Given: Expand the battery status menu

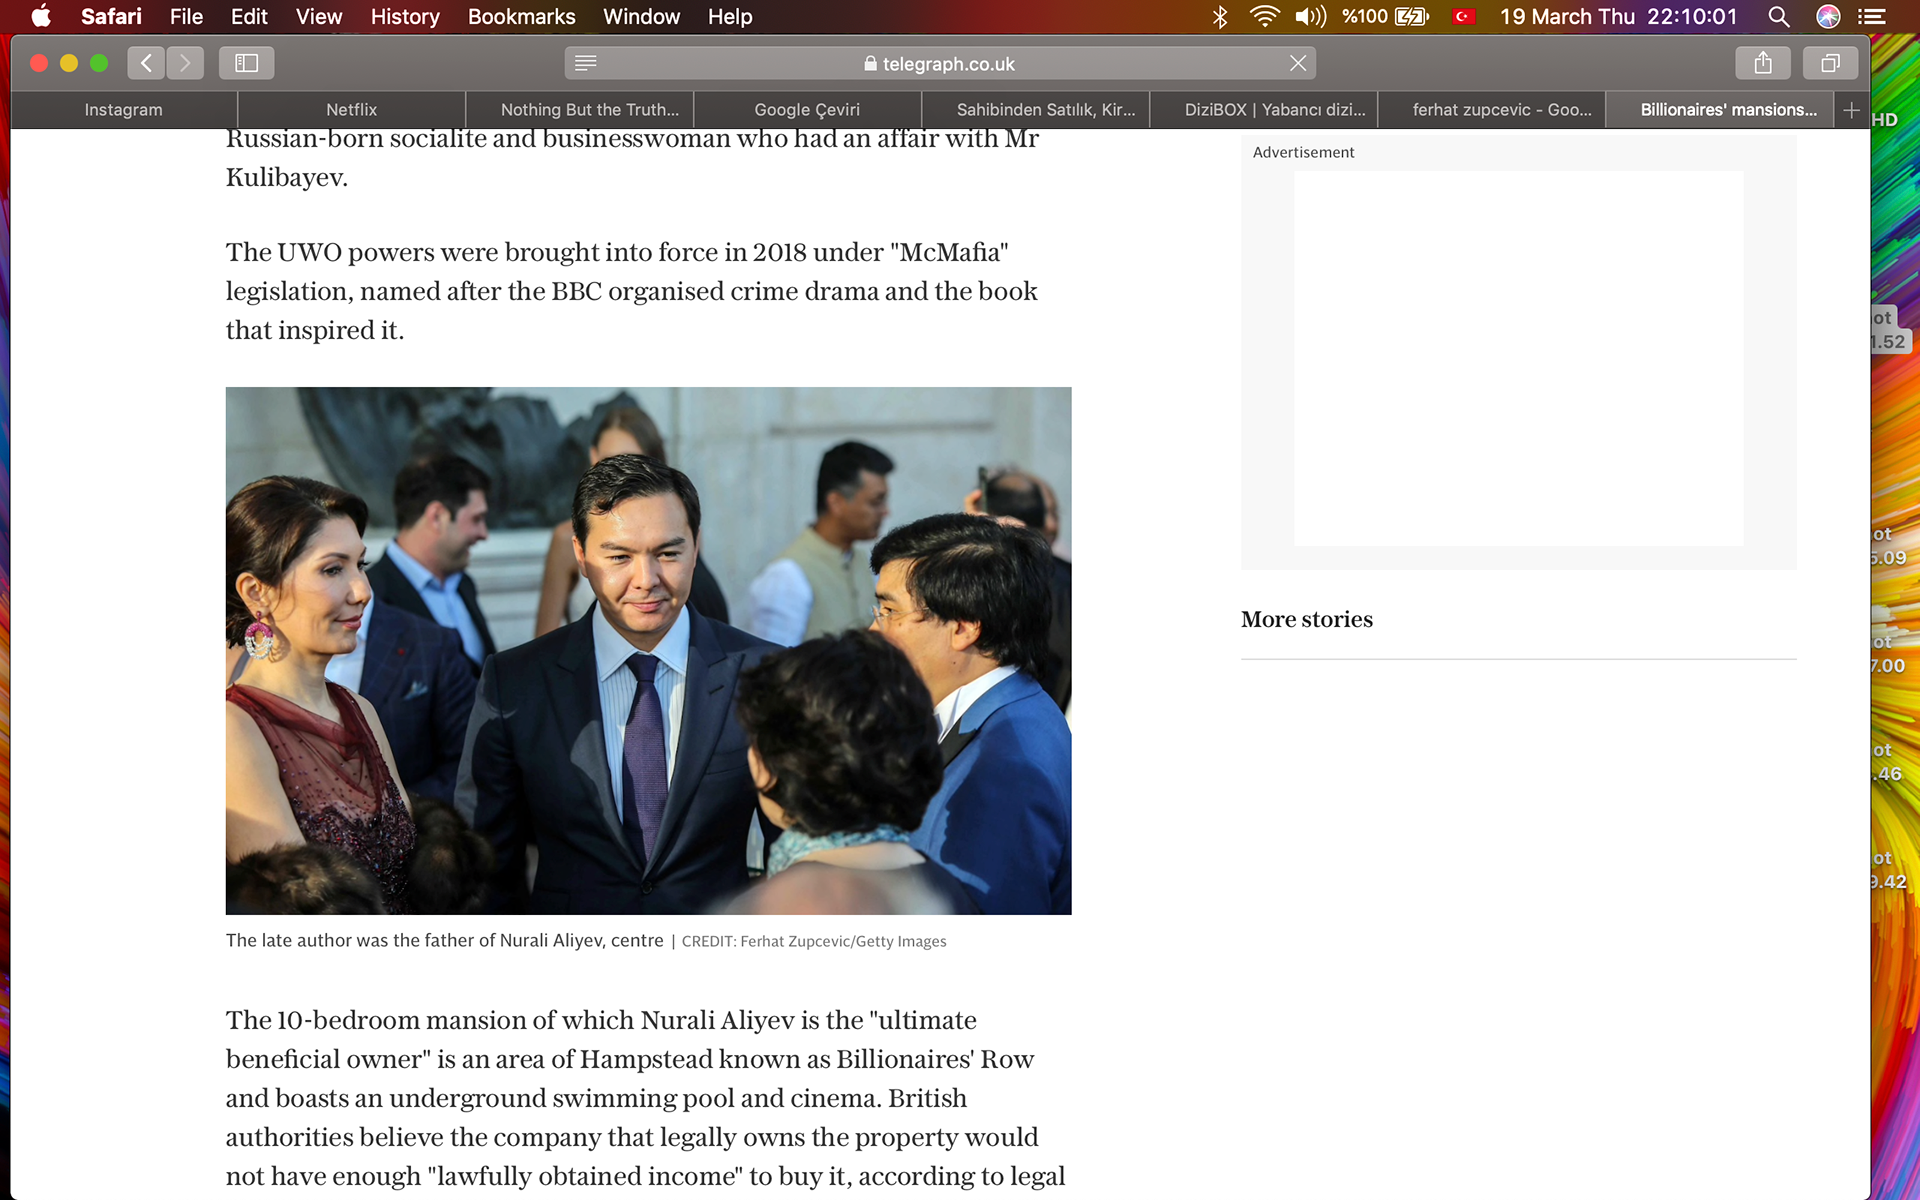Looking at the screenshot, I should 1386,17.
